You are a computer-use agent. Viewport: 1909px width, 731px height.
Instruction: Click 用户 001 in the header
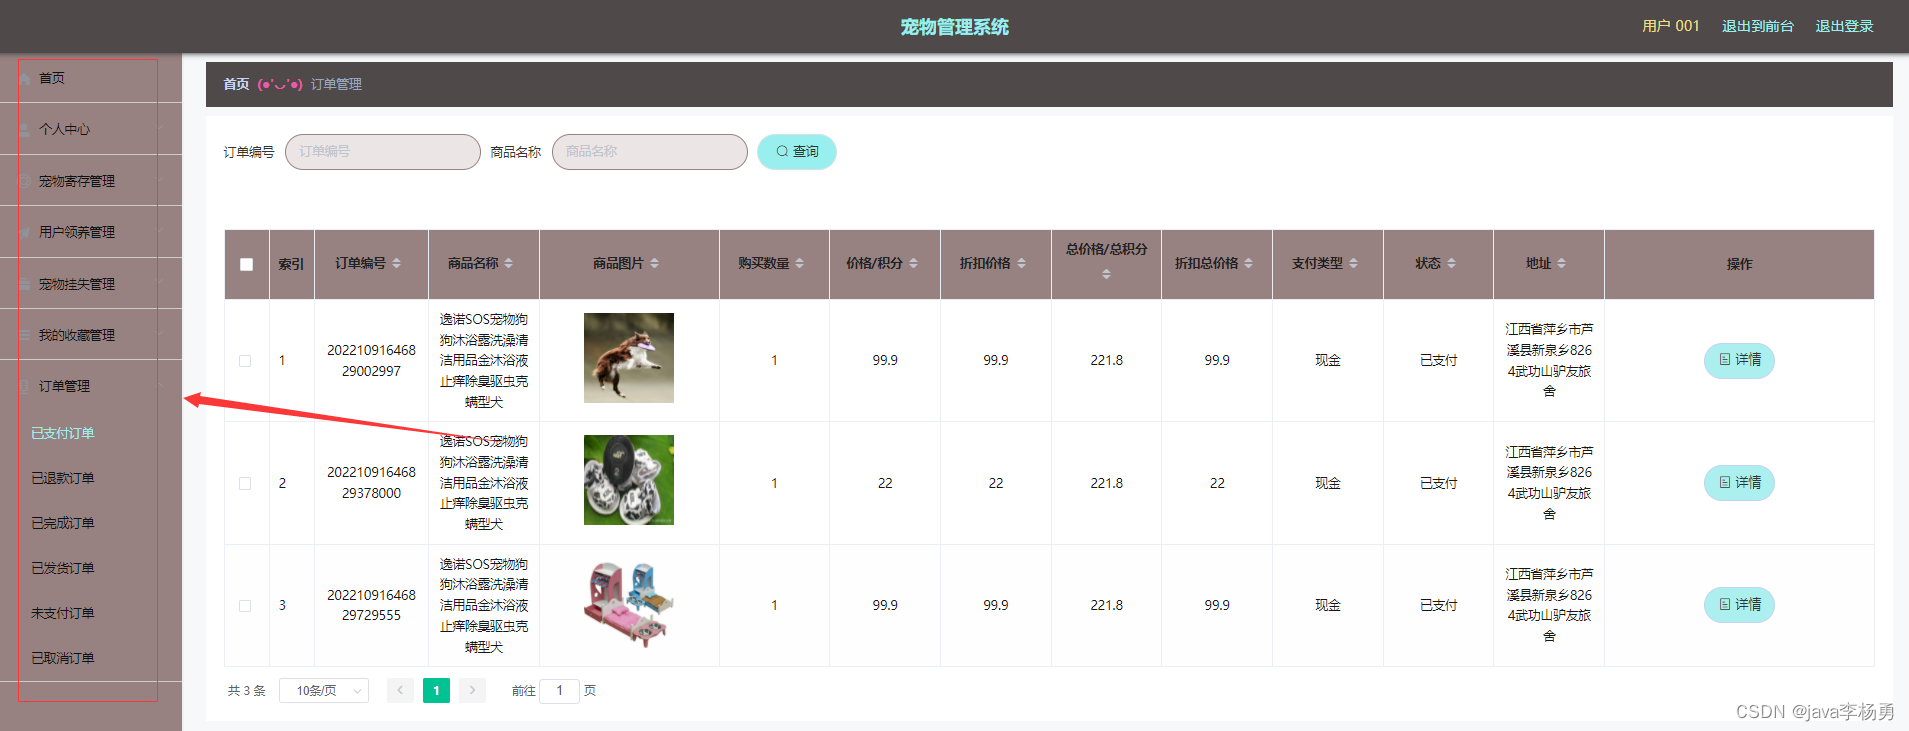pyautogui.click(x=1670, y=26)
